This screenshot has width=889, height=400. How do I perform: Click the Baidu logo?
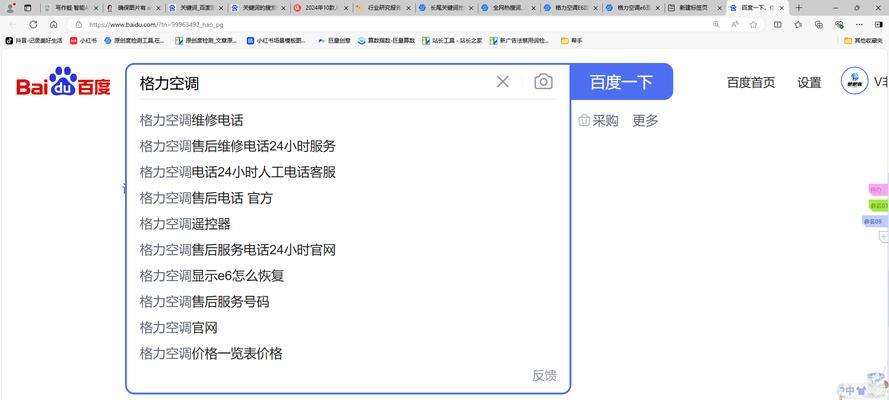point(63,82)
